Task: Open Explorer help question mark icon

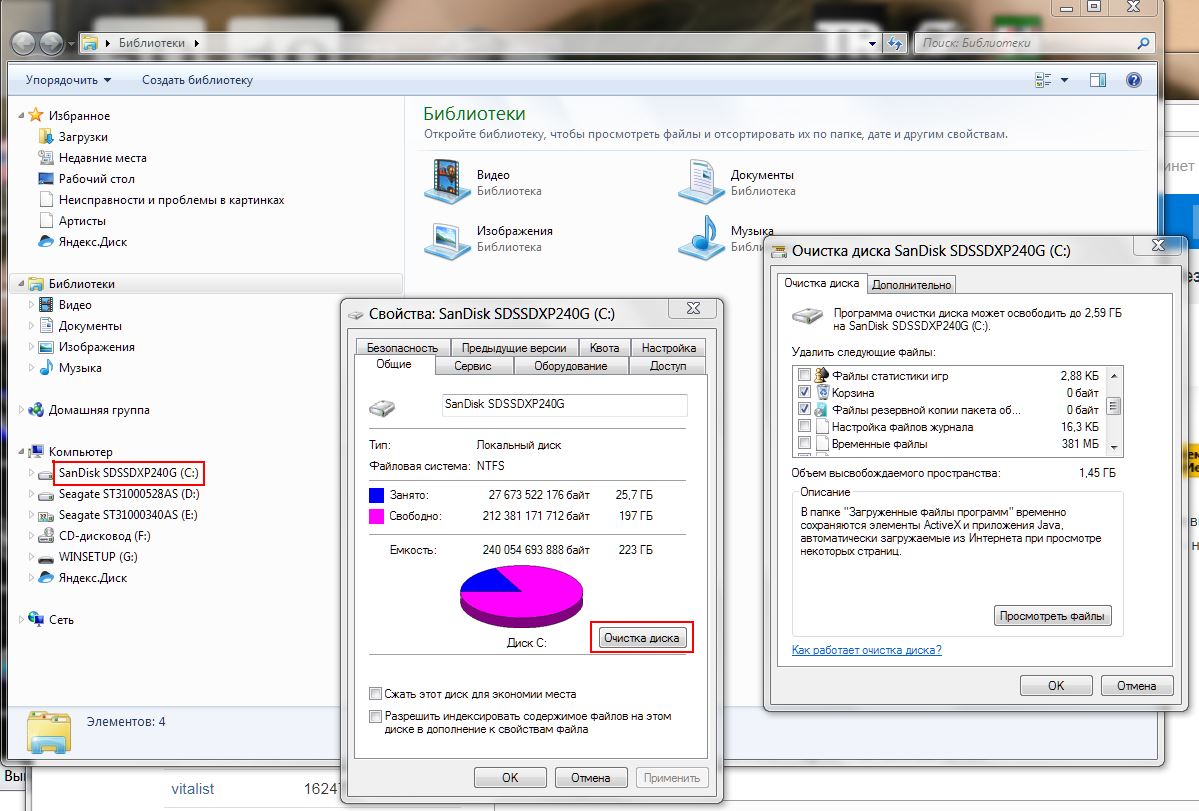Action: pos(1134,79)
